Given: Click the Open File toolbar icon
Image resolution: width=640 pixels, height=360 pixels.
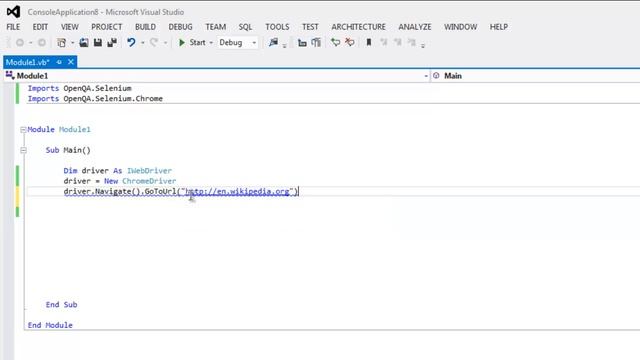Looking at the screenshot, I should click(84, 42).
